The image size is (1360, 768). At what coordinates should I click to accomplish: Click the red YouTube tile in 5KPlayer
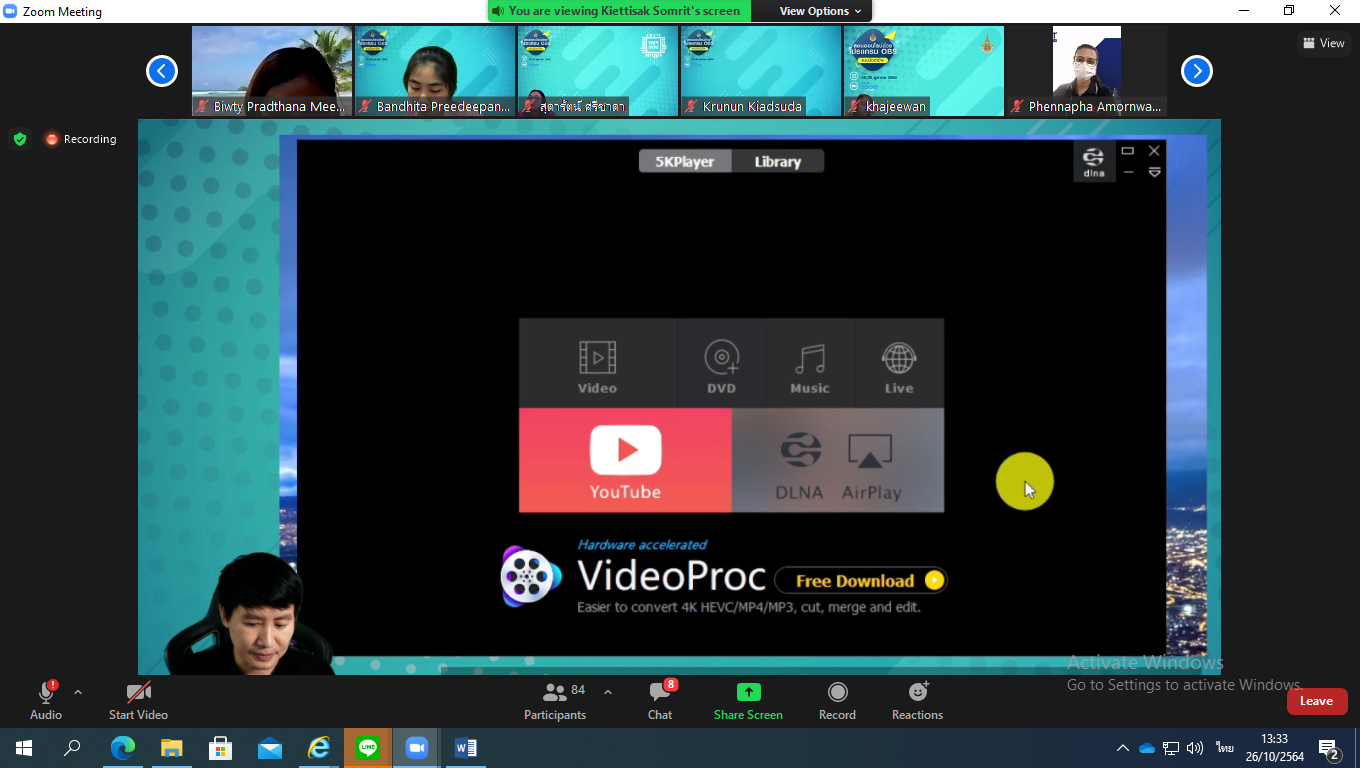click(x=625, y=460)
